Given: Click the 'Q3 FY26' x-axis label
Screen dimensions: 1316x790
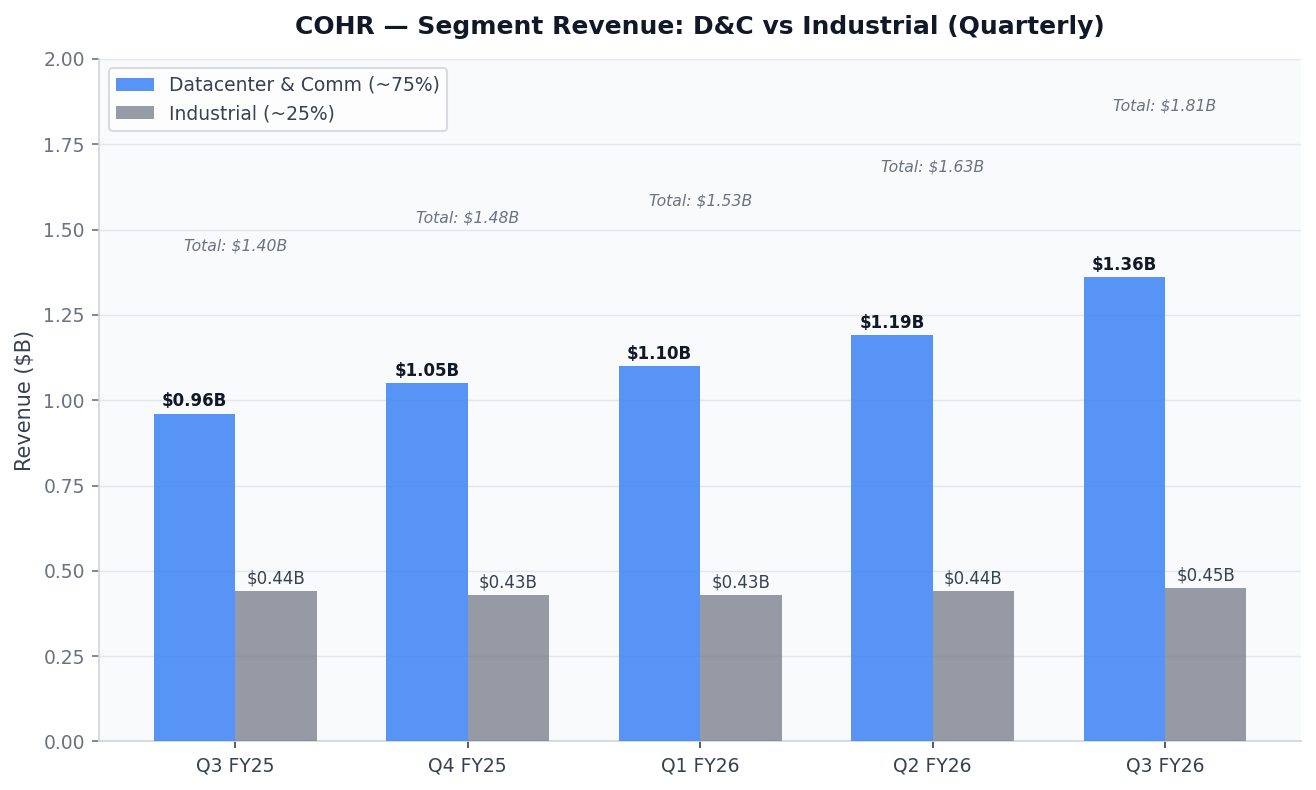Looking at the screenshot, I should (1165, 766).
